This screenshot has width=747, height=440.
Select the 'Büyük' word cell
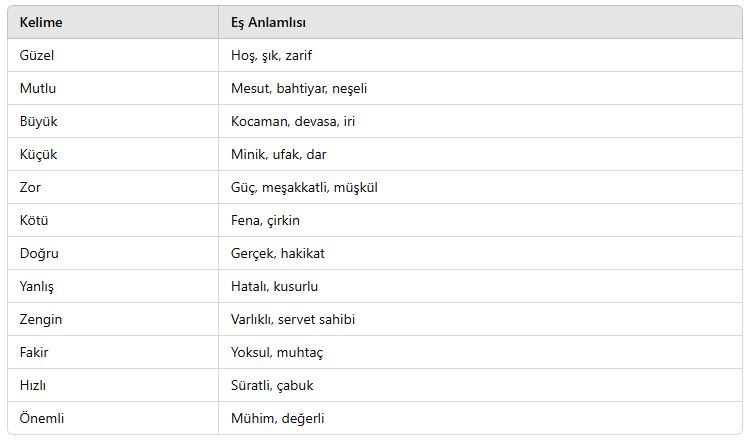coord(113,121)
